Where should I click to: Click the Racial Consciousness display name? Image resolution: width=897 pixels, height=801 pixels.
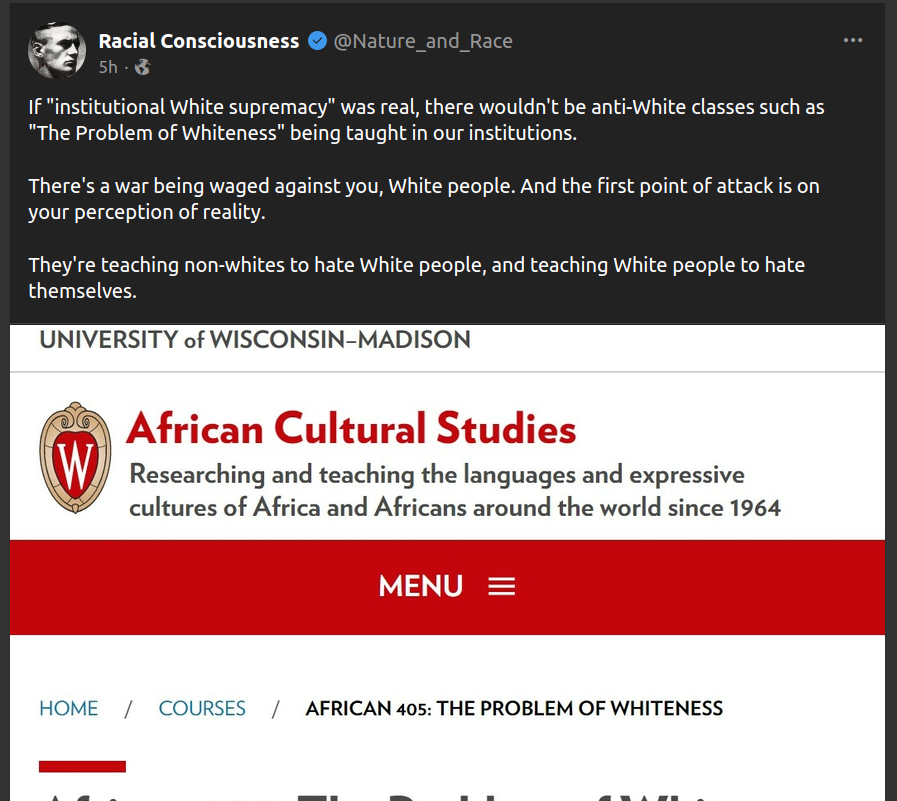coord(199,41)
